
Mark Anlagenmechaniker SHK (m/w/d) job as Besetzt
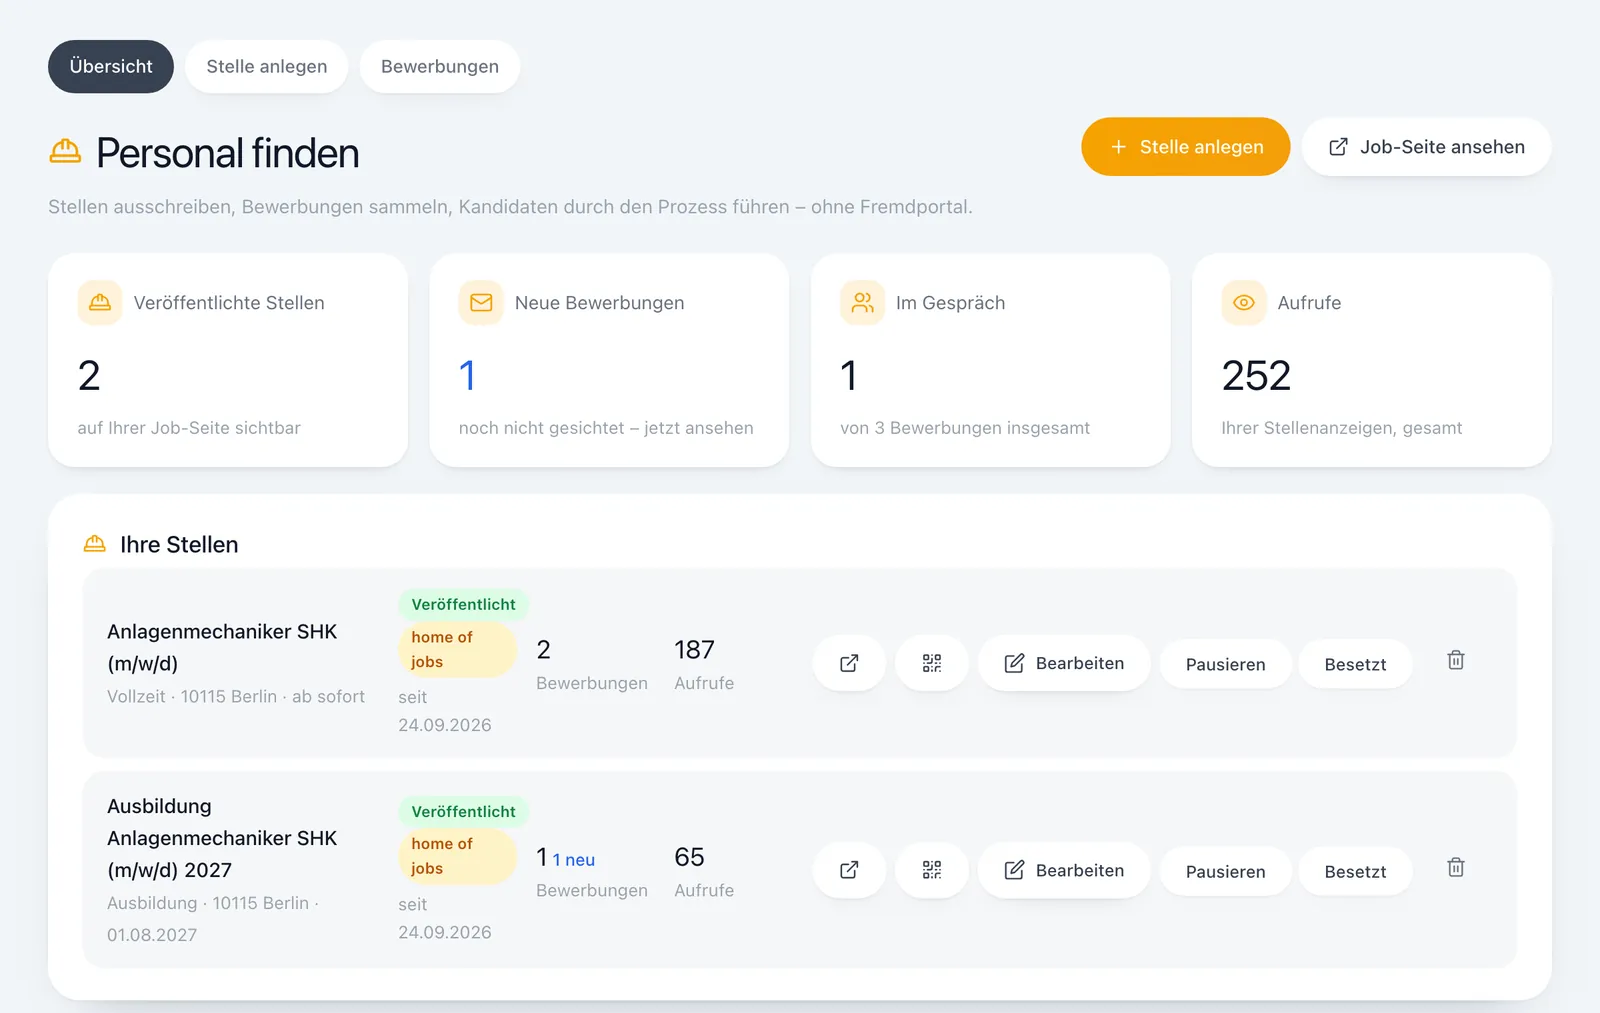pos(1356,664)
